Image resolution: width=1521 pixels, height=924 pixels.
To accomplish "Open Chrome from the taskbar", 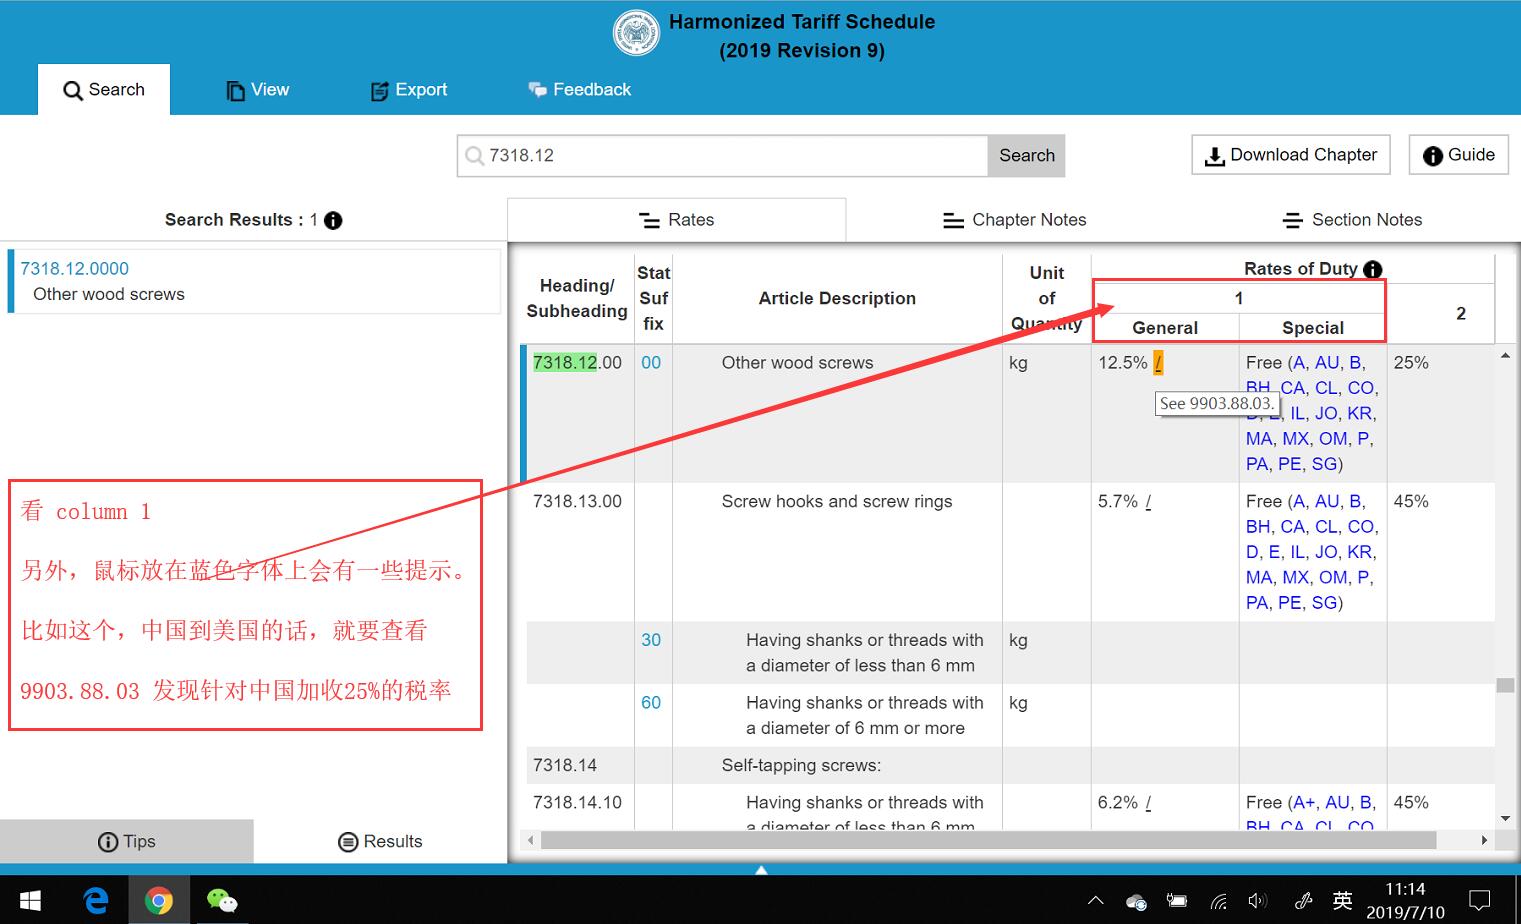I will point(159,899).
